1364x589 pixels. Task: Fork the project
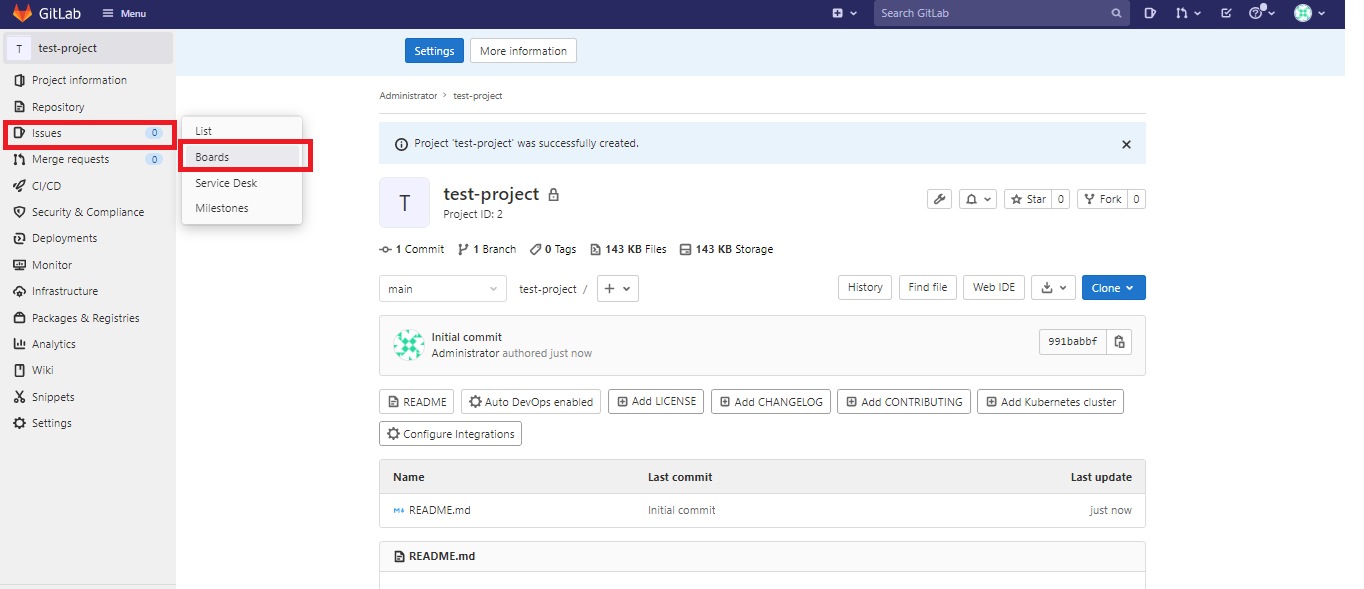(x=1102, y=199)
